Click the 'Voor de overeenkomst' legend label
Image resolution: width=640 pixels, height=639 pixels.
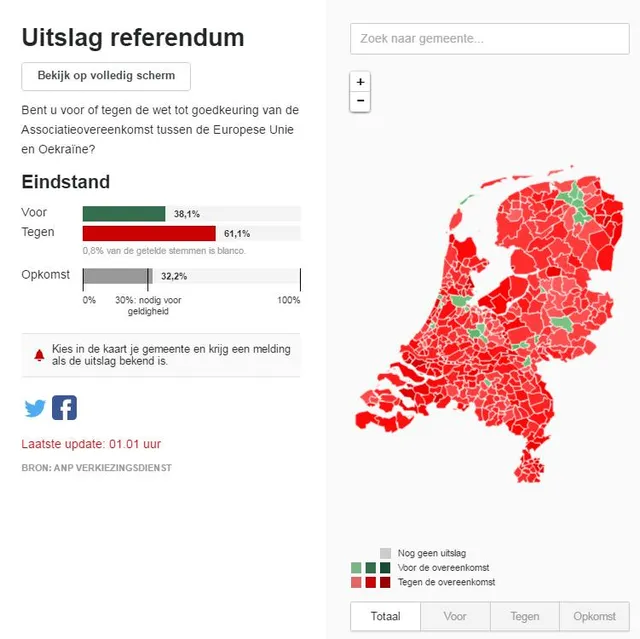tap(445, 568)
